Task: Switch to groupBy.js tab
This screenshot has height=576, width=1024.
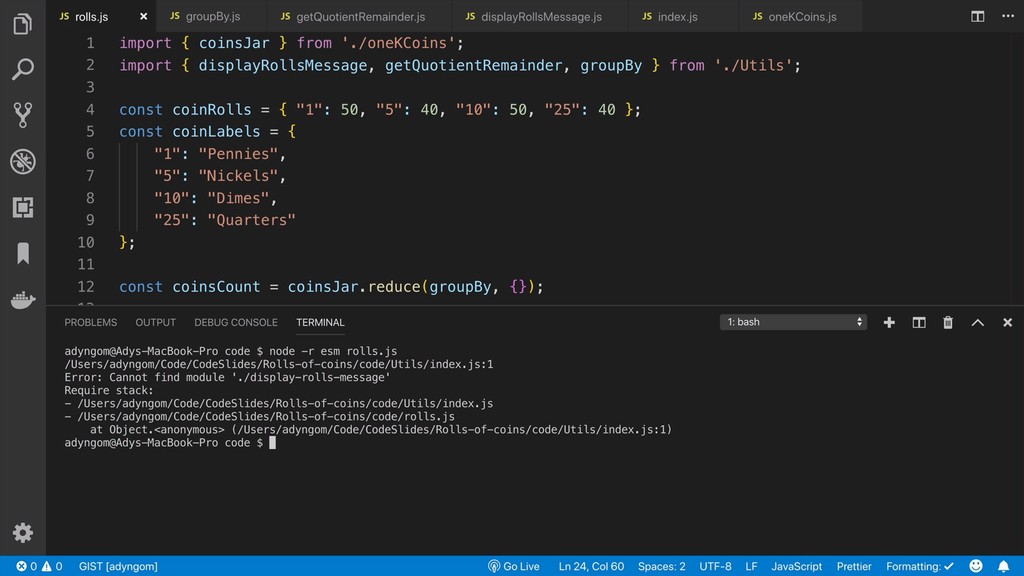Action: point(212,16)
